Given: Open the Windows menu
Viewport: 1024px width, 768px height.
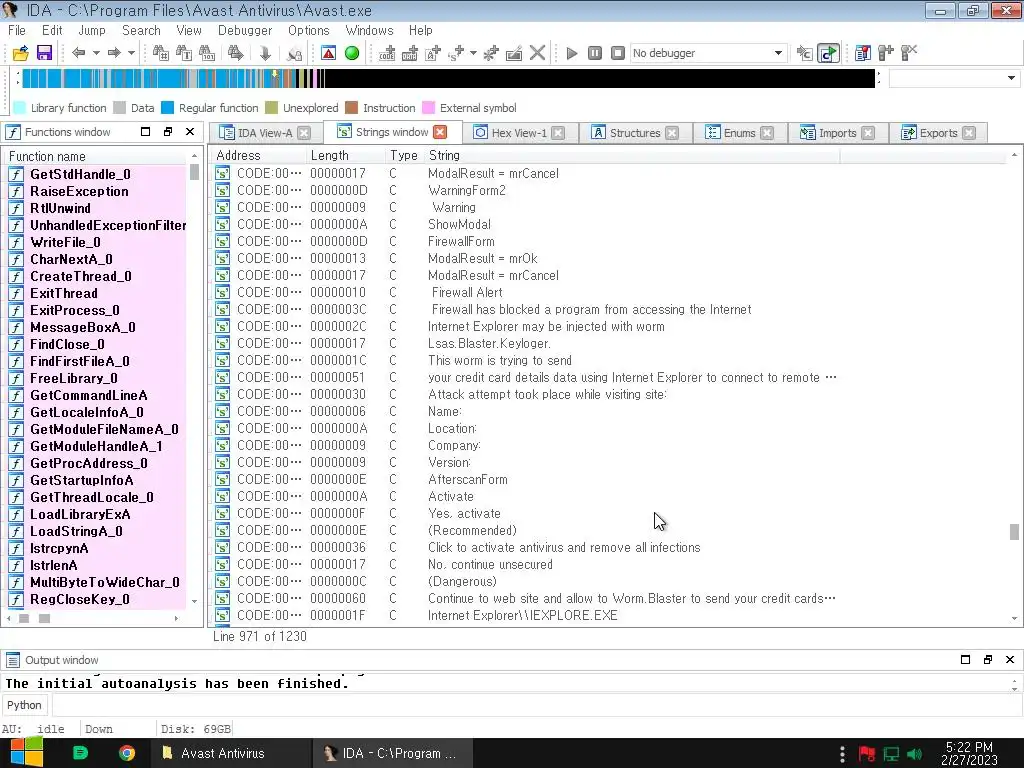Looking at the screenshot, I should coord(370,30).
